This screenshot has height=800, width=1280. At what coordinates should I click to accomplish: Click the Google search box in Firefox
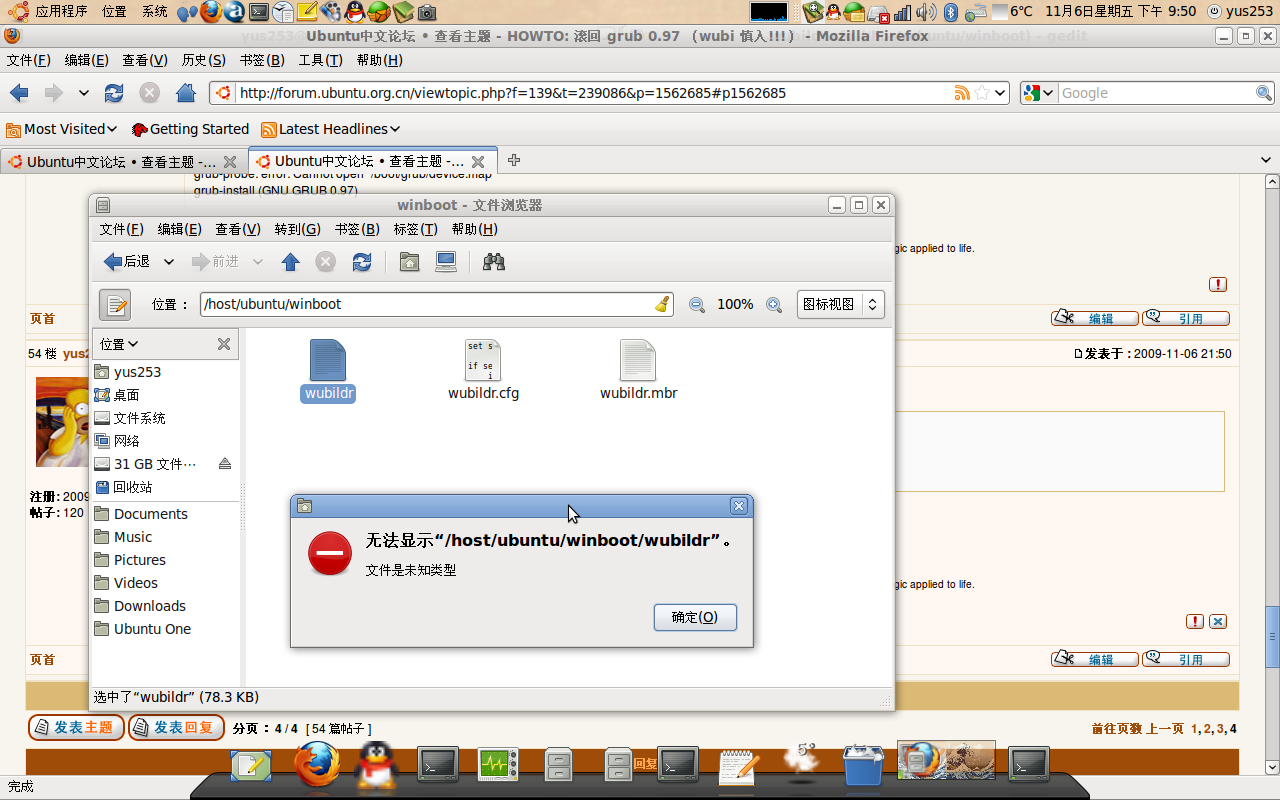click(x=1157, y=93)
